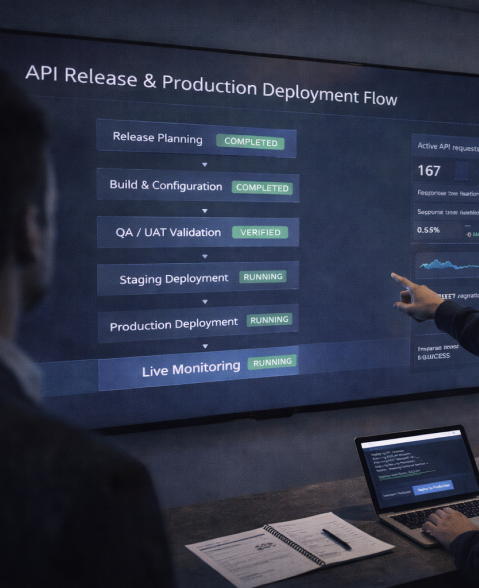Click the blue deploy button on the laptop

click(433, 487)
